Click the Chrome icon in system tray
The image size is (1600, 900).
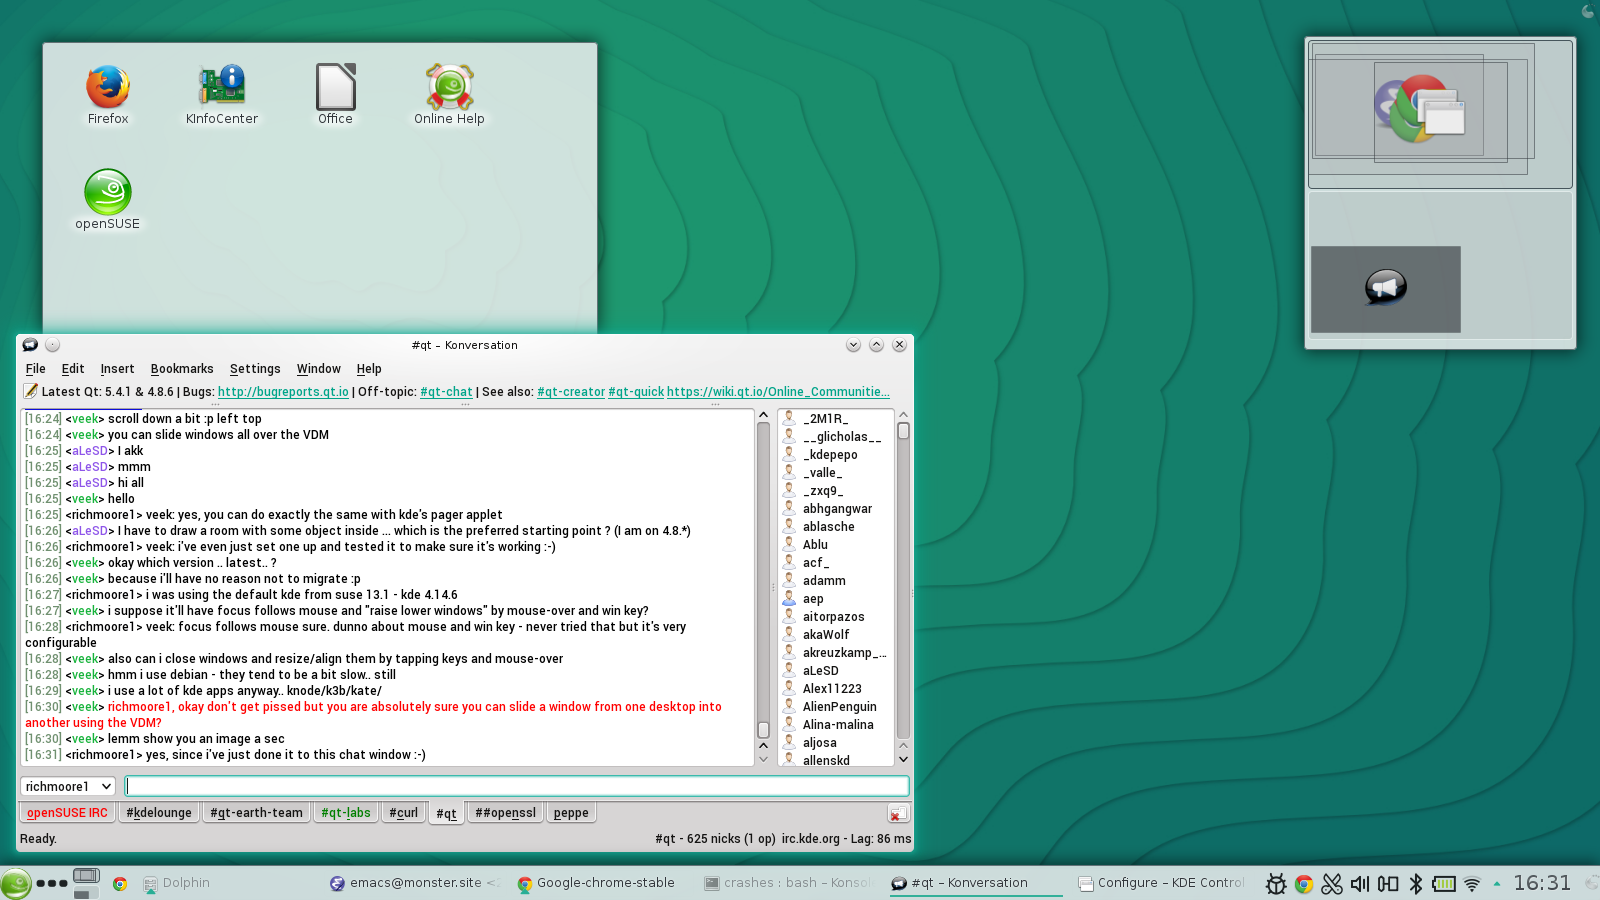point(1304,884)
